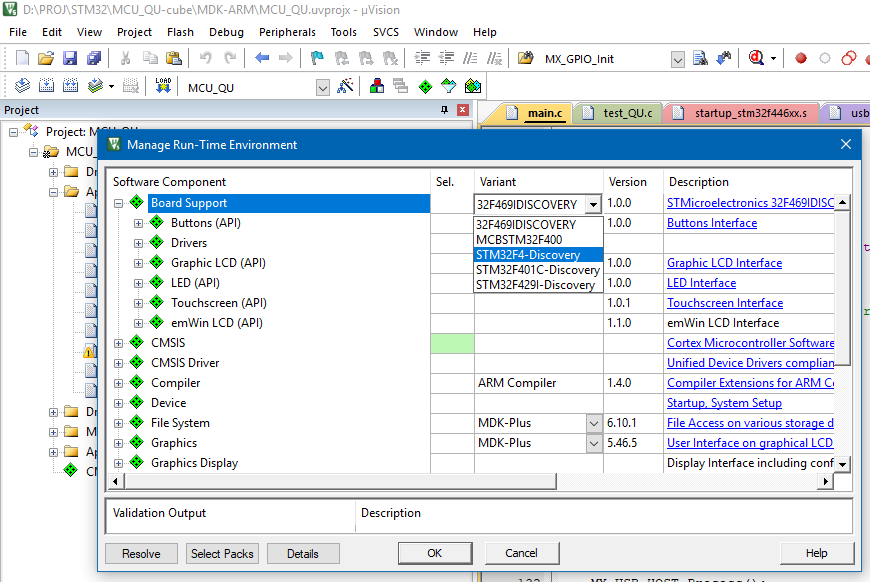Open the MX_GPIO_Init find box dropdown arrow
870x582 pixels.
677,59
